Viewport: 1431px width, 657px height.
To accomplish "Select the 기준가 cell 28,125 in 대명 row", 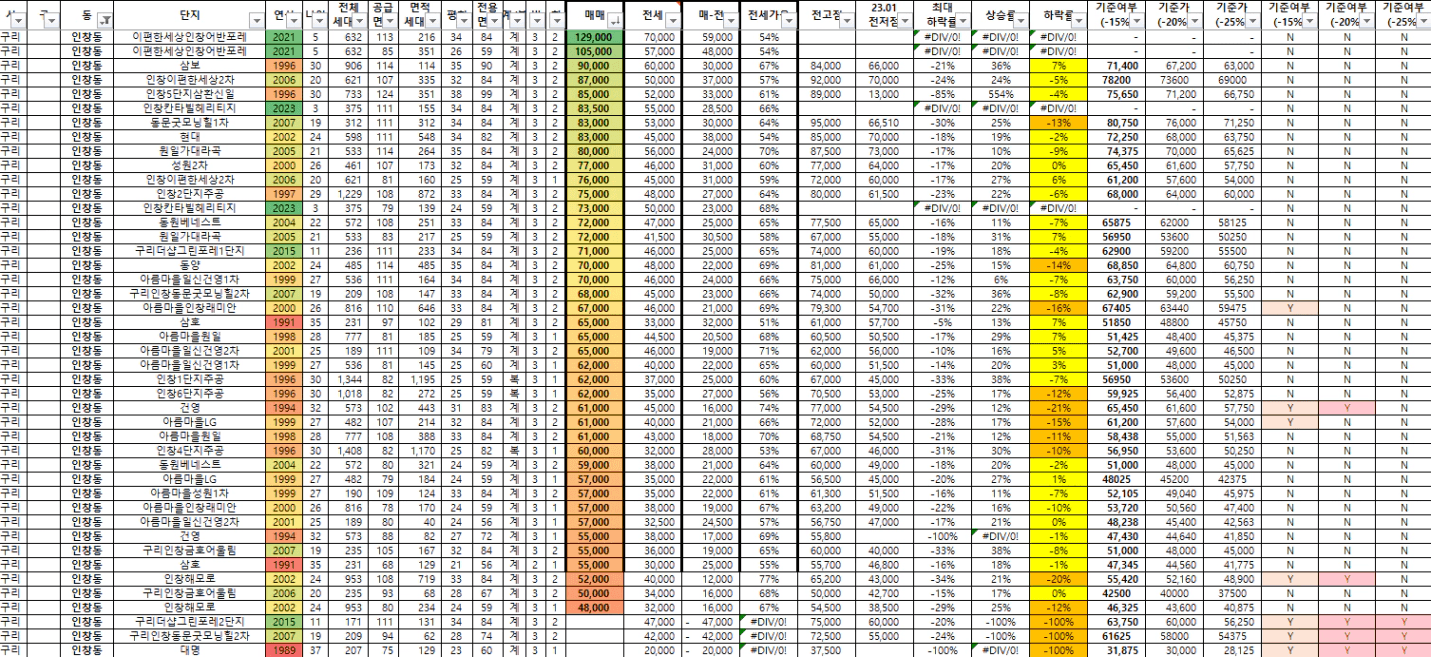I will 1231,650.
